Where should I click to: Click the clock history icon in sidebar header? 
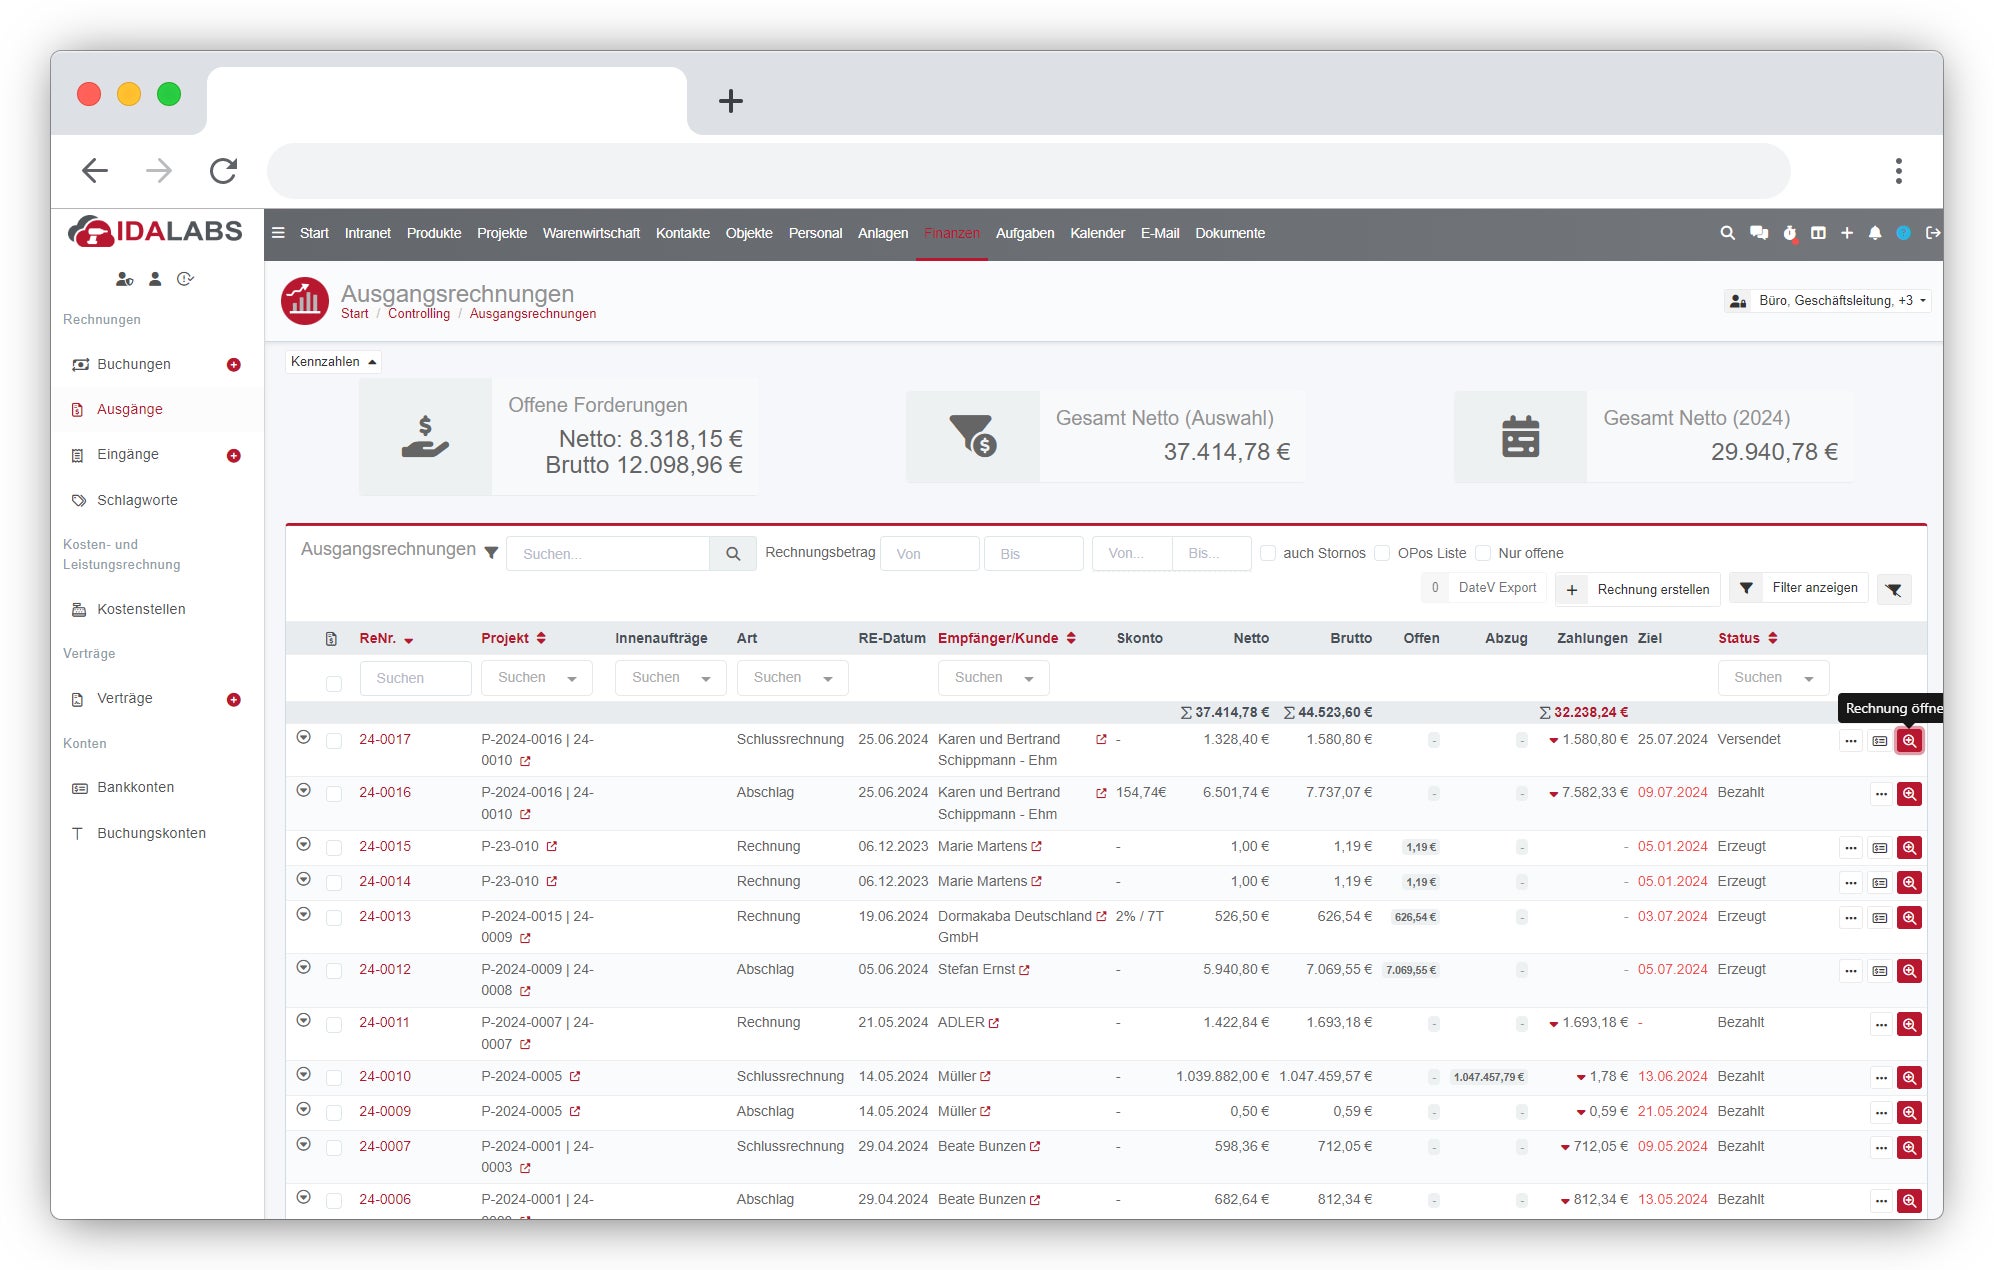[185, 280]
